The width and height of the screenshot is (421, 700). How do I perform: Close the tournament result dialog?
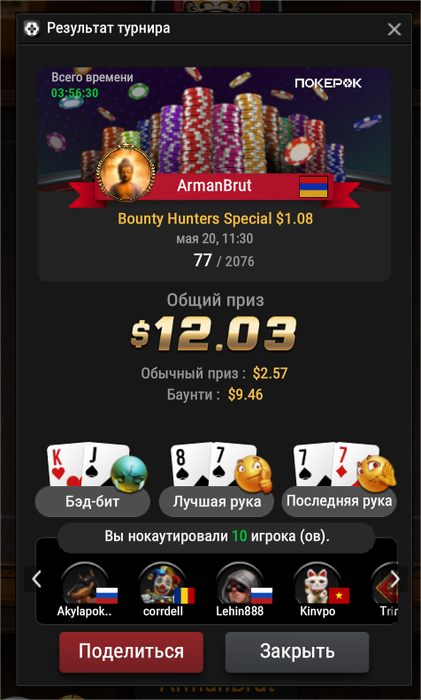click(x=394, y=29)
